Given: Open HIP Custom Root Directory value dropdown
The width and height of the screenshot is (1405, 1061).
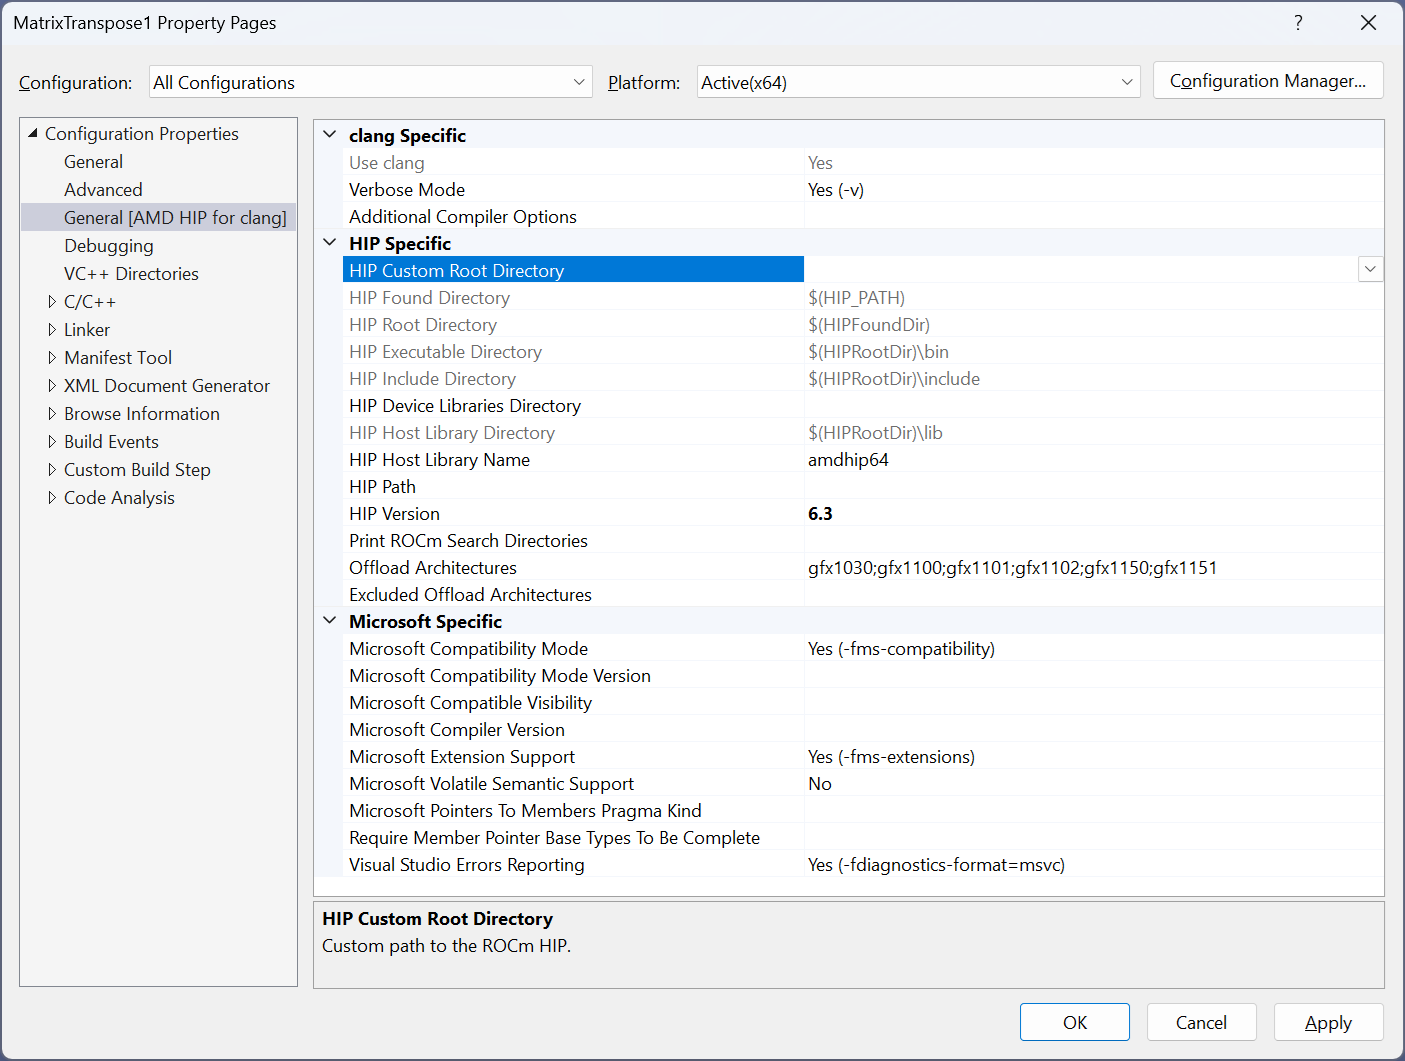Looking at the screenshot, I should pos(1370,269).
